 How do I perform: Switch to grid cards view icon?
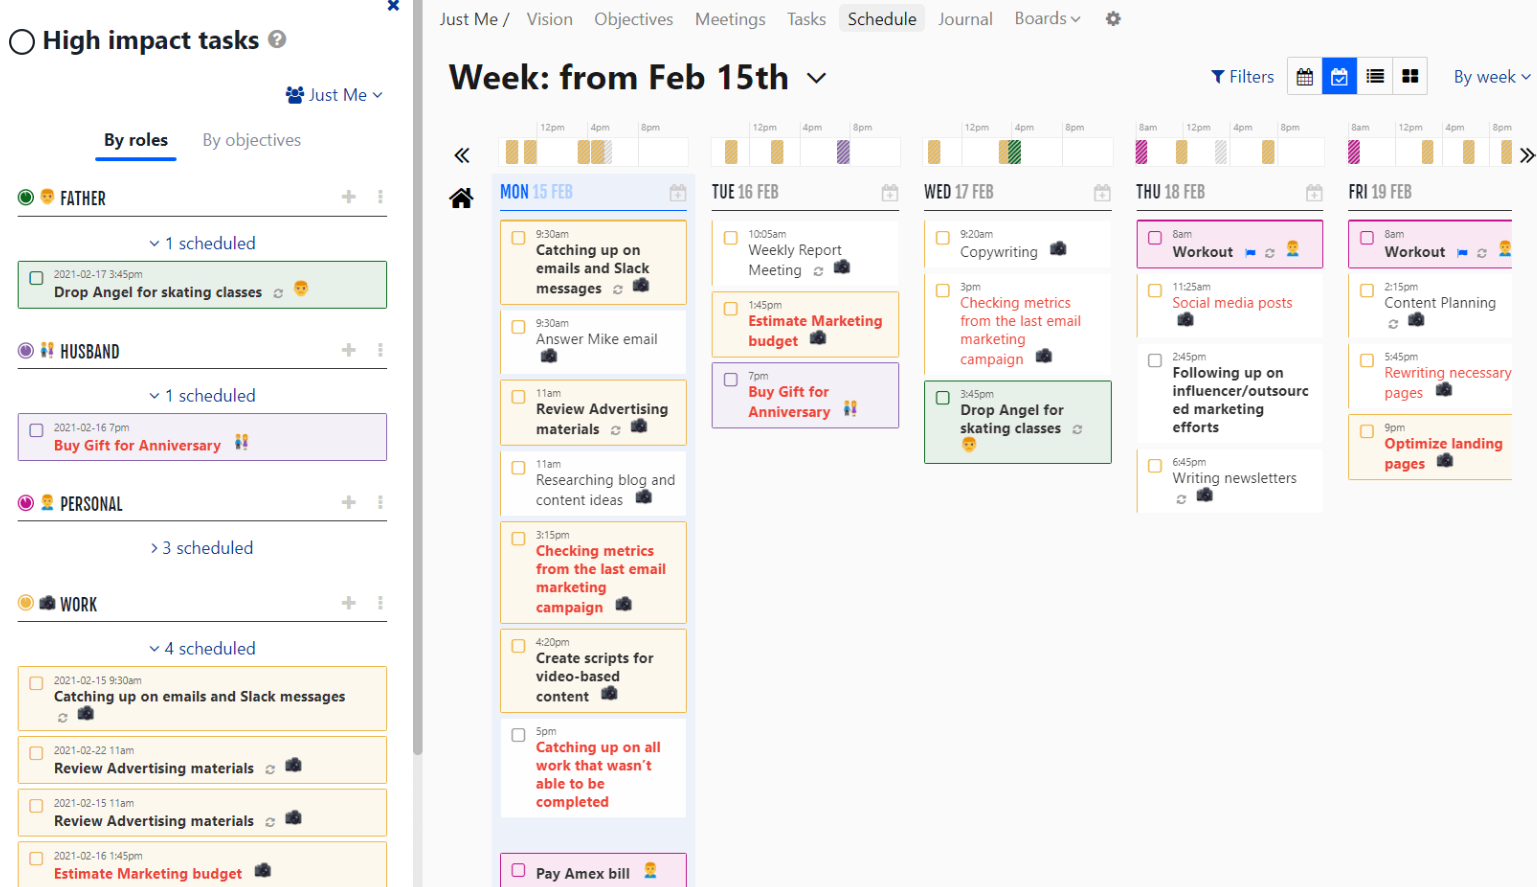click(x=1410, y=77)
